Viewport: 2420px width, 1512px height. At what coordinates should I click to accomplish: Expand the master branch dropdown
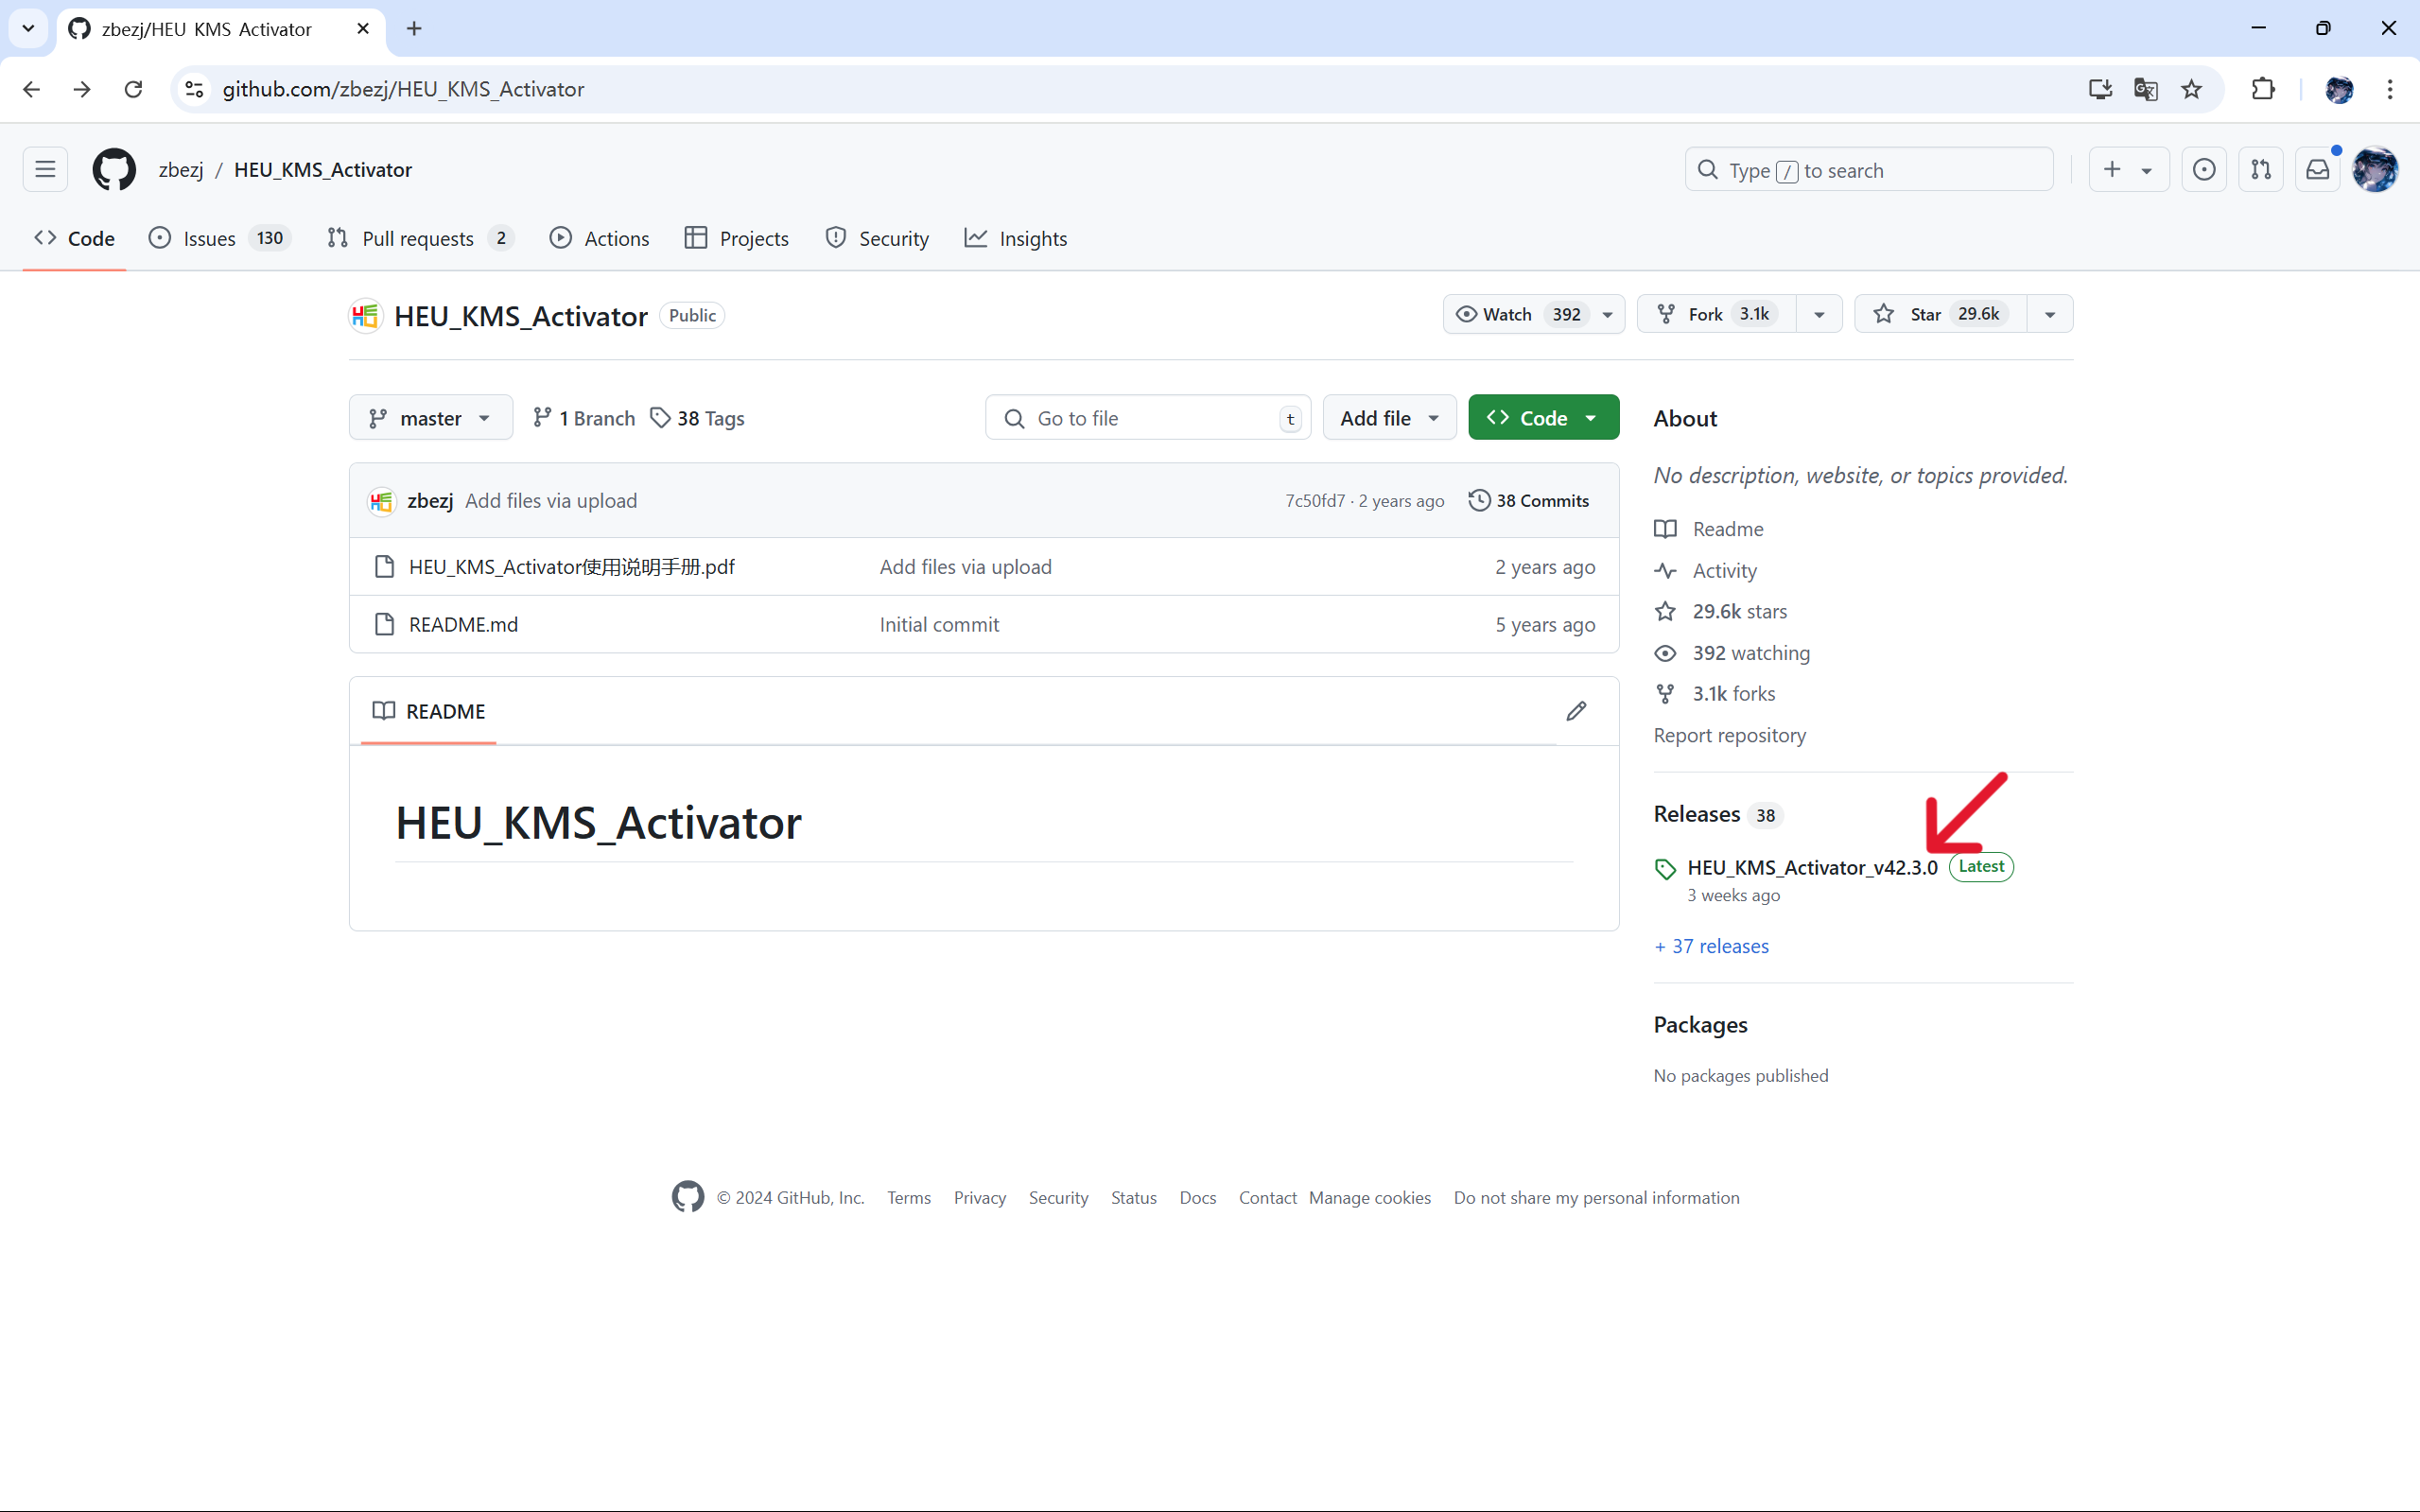pos(431,418)
